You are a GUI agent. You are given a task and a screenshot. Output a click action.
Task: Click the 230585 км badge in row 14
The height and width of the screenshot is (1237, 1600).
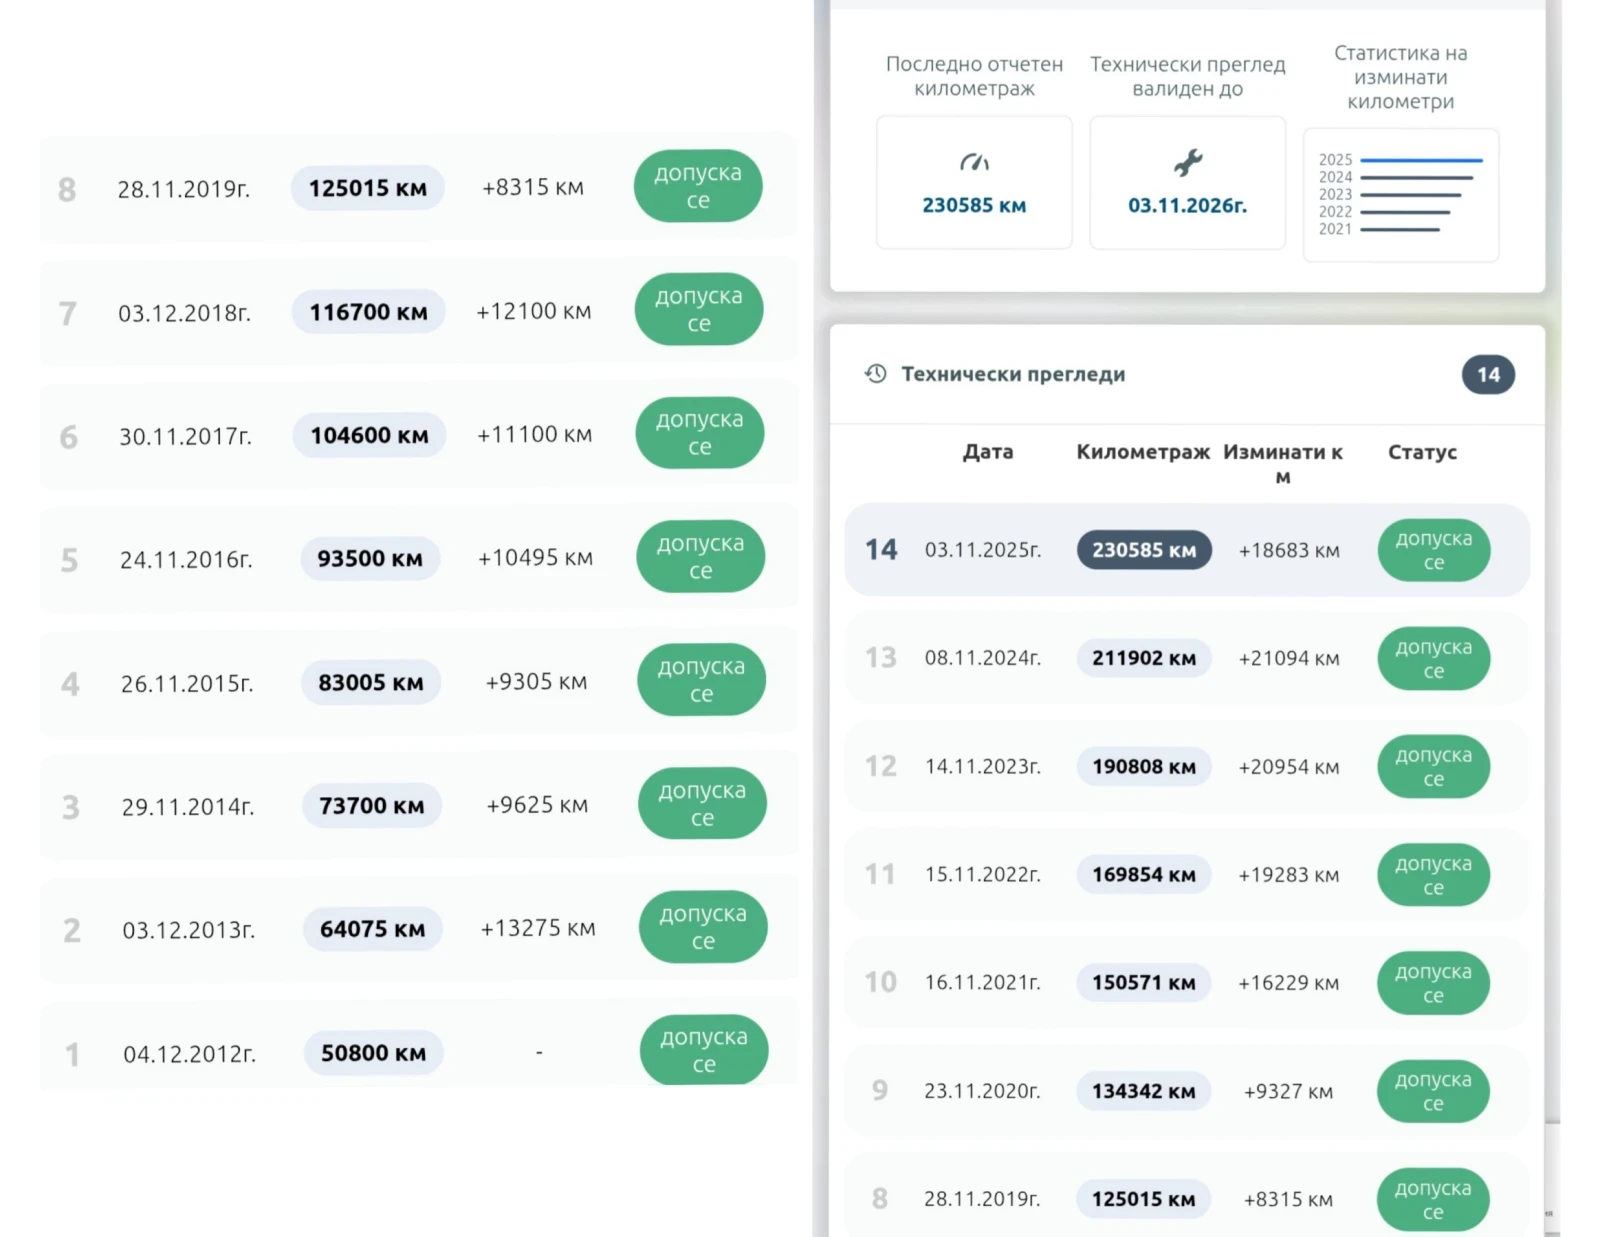(1143, 550)
